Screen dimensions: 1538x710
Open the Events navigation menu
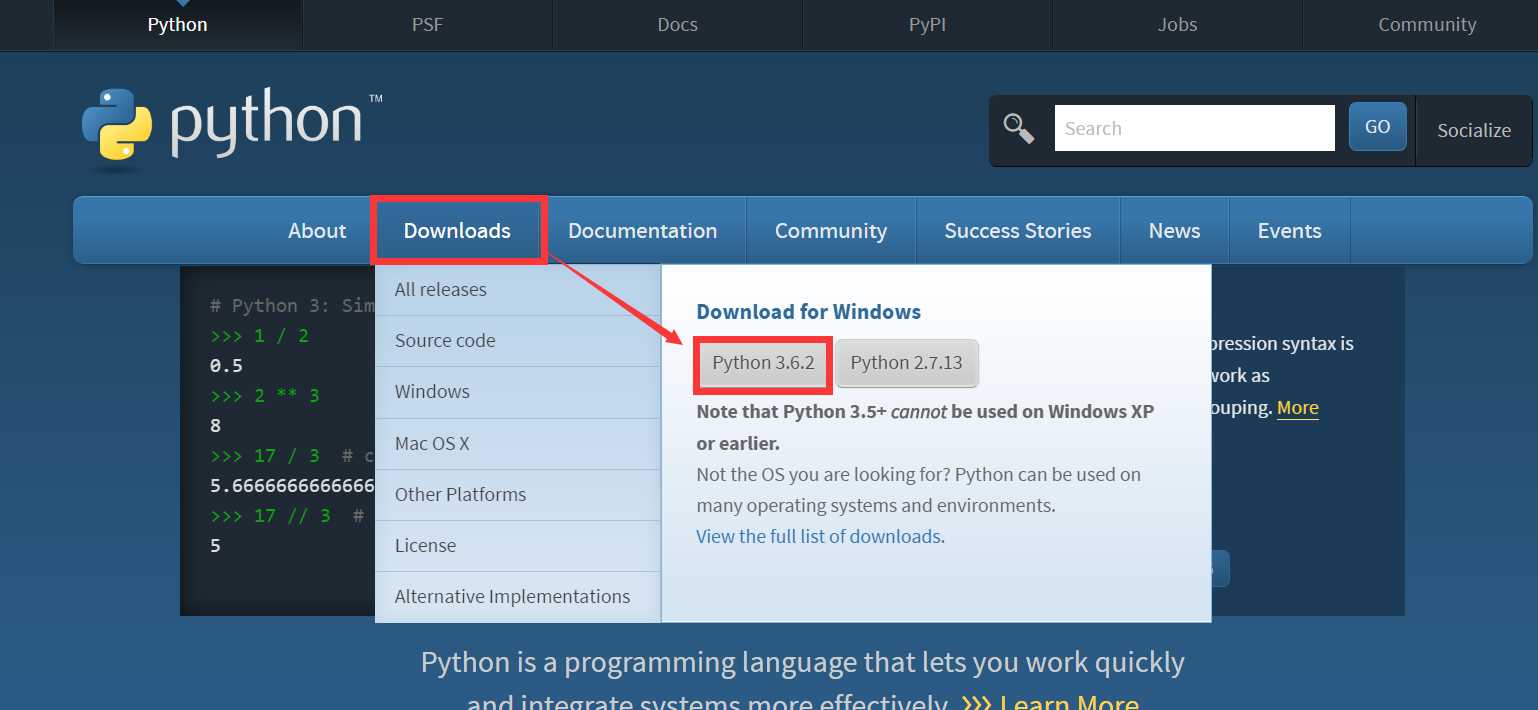pyautogui.click(x=1289, y=230)
